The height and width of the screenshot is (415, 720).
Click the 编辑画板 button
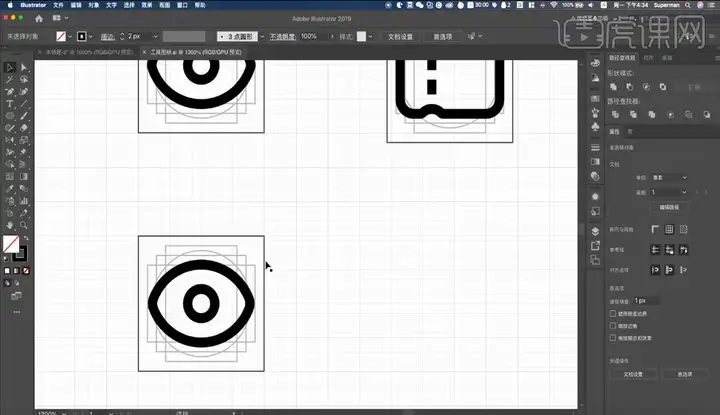tap(669, 207)
